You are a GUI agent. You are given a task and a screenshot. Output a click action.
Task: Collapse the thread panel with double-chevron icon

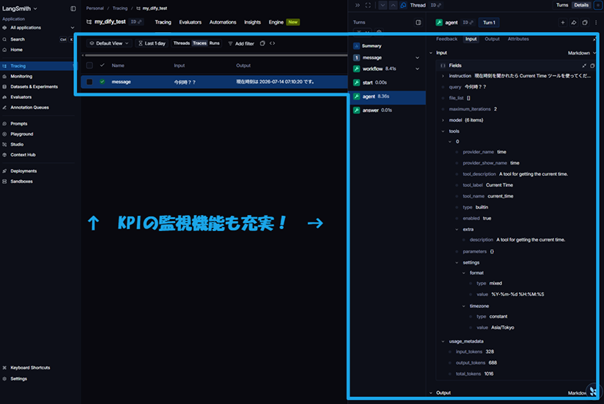357,5
